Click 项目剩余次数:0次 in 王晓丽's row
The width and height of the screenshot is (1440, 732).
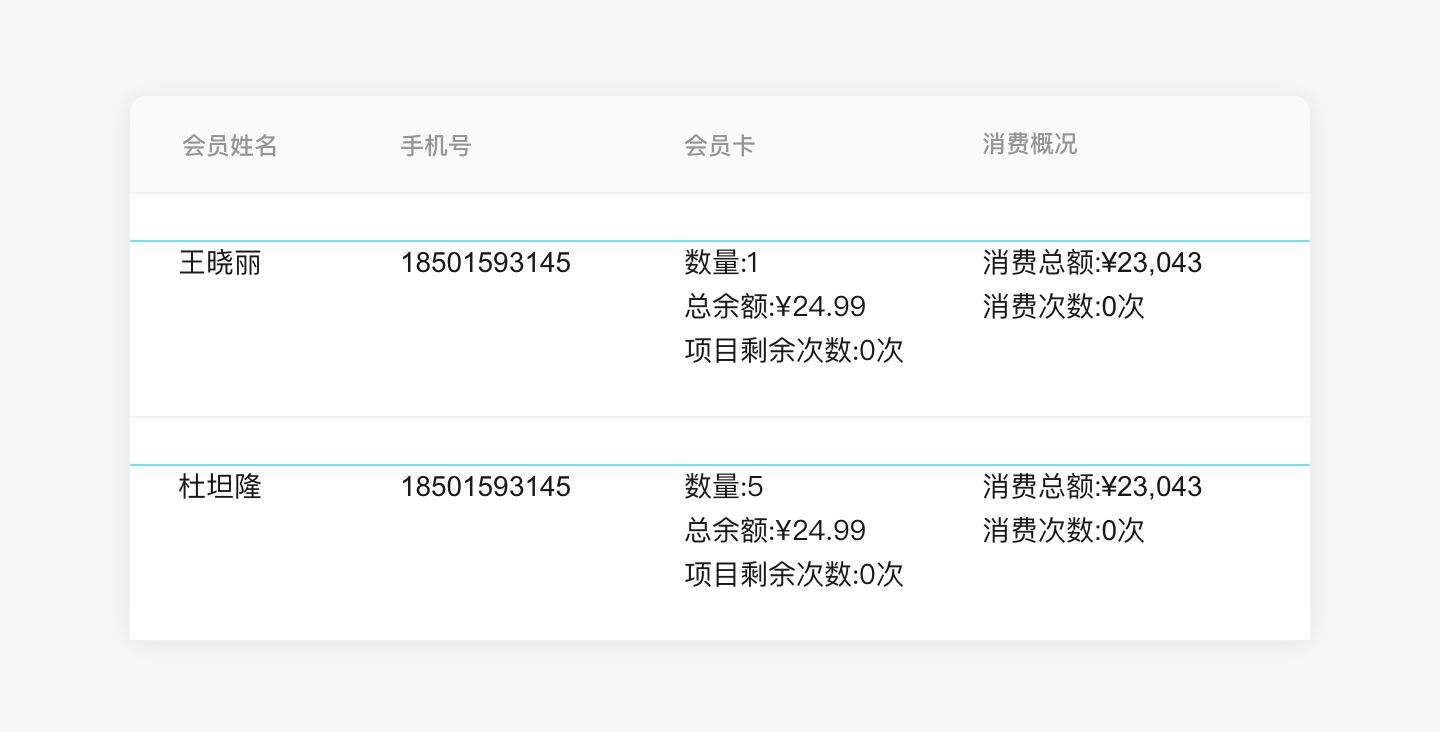[x=794, y=350]
